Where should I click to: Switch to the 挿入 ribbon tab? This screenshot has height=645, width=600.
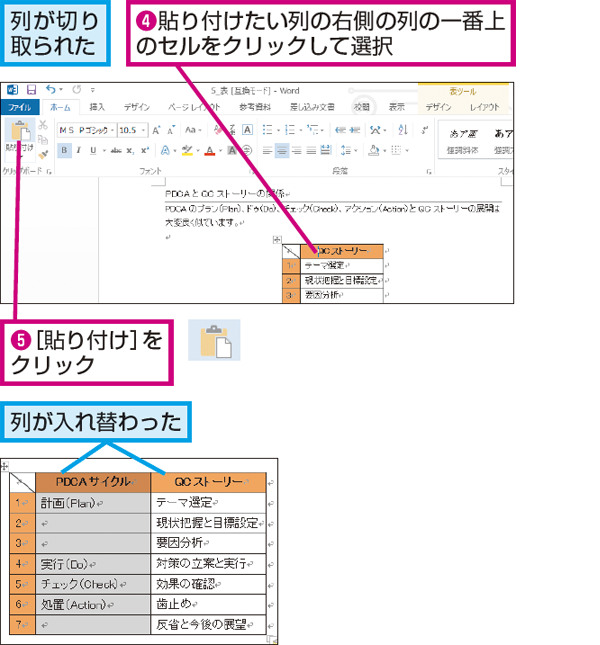[x=97, y=107]
